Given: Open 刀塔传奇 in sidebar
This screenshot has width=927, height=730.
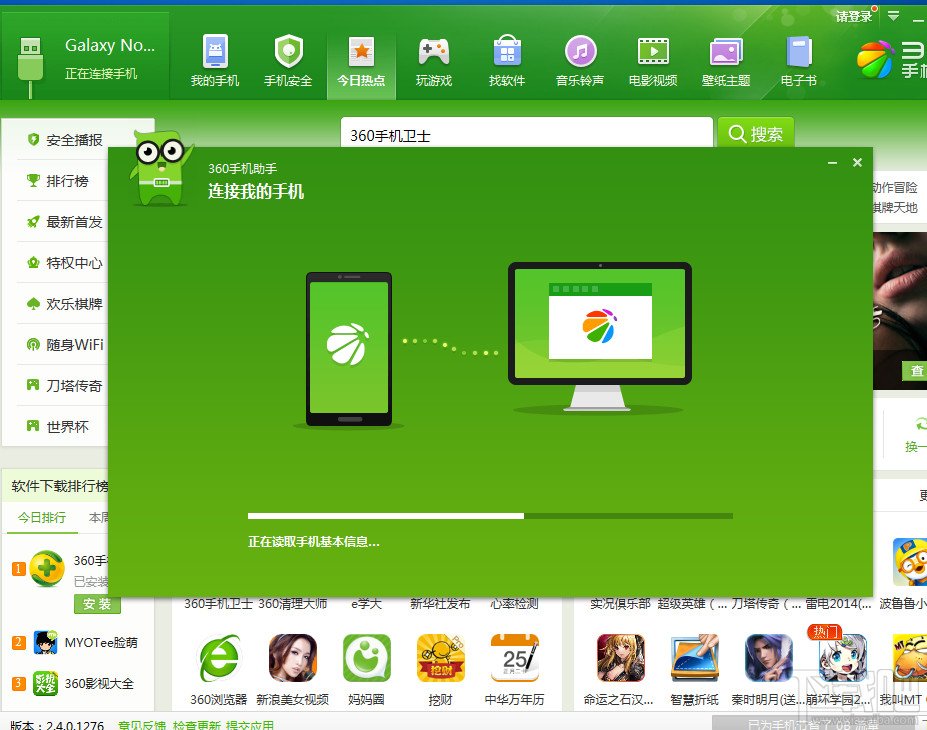Looking at the screenshot, I should coord(65,386).
